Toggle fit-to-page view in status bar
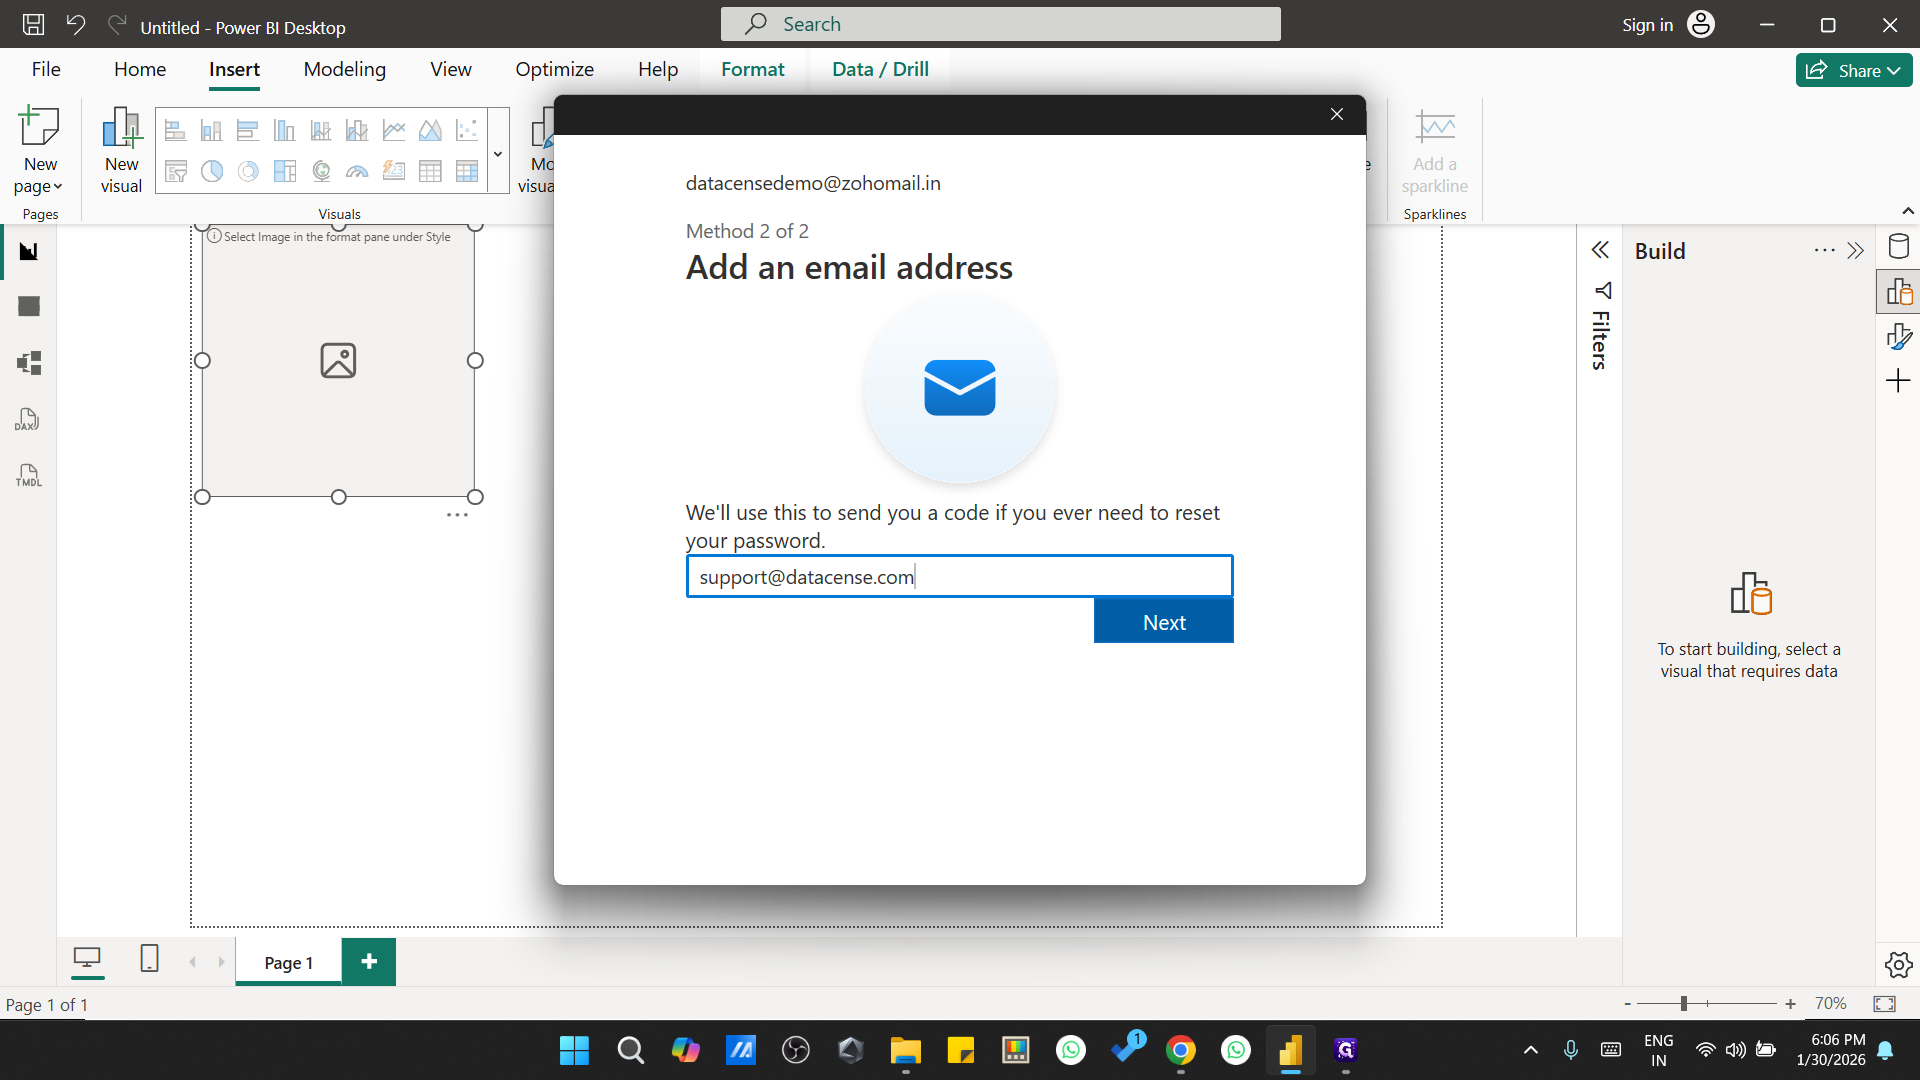The height and width of the screenshot is (1080, 1920). point(1884,1003)
